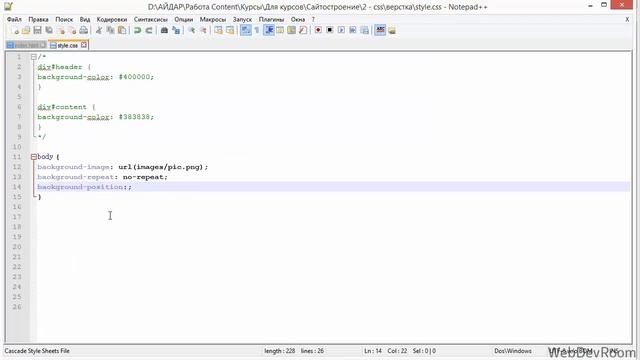Switch to the inactive first document tab
Screen dimensions: 640x360
(26, 45)
